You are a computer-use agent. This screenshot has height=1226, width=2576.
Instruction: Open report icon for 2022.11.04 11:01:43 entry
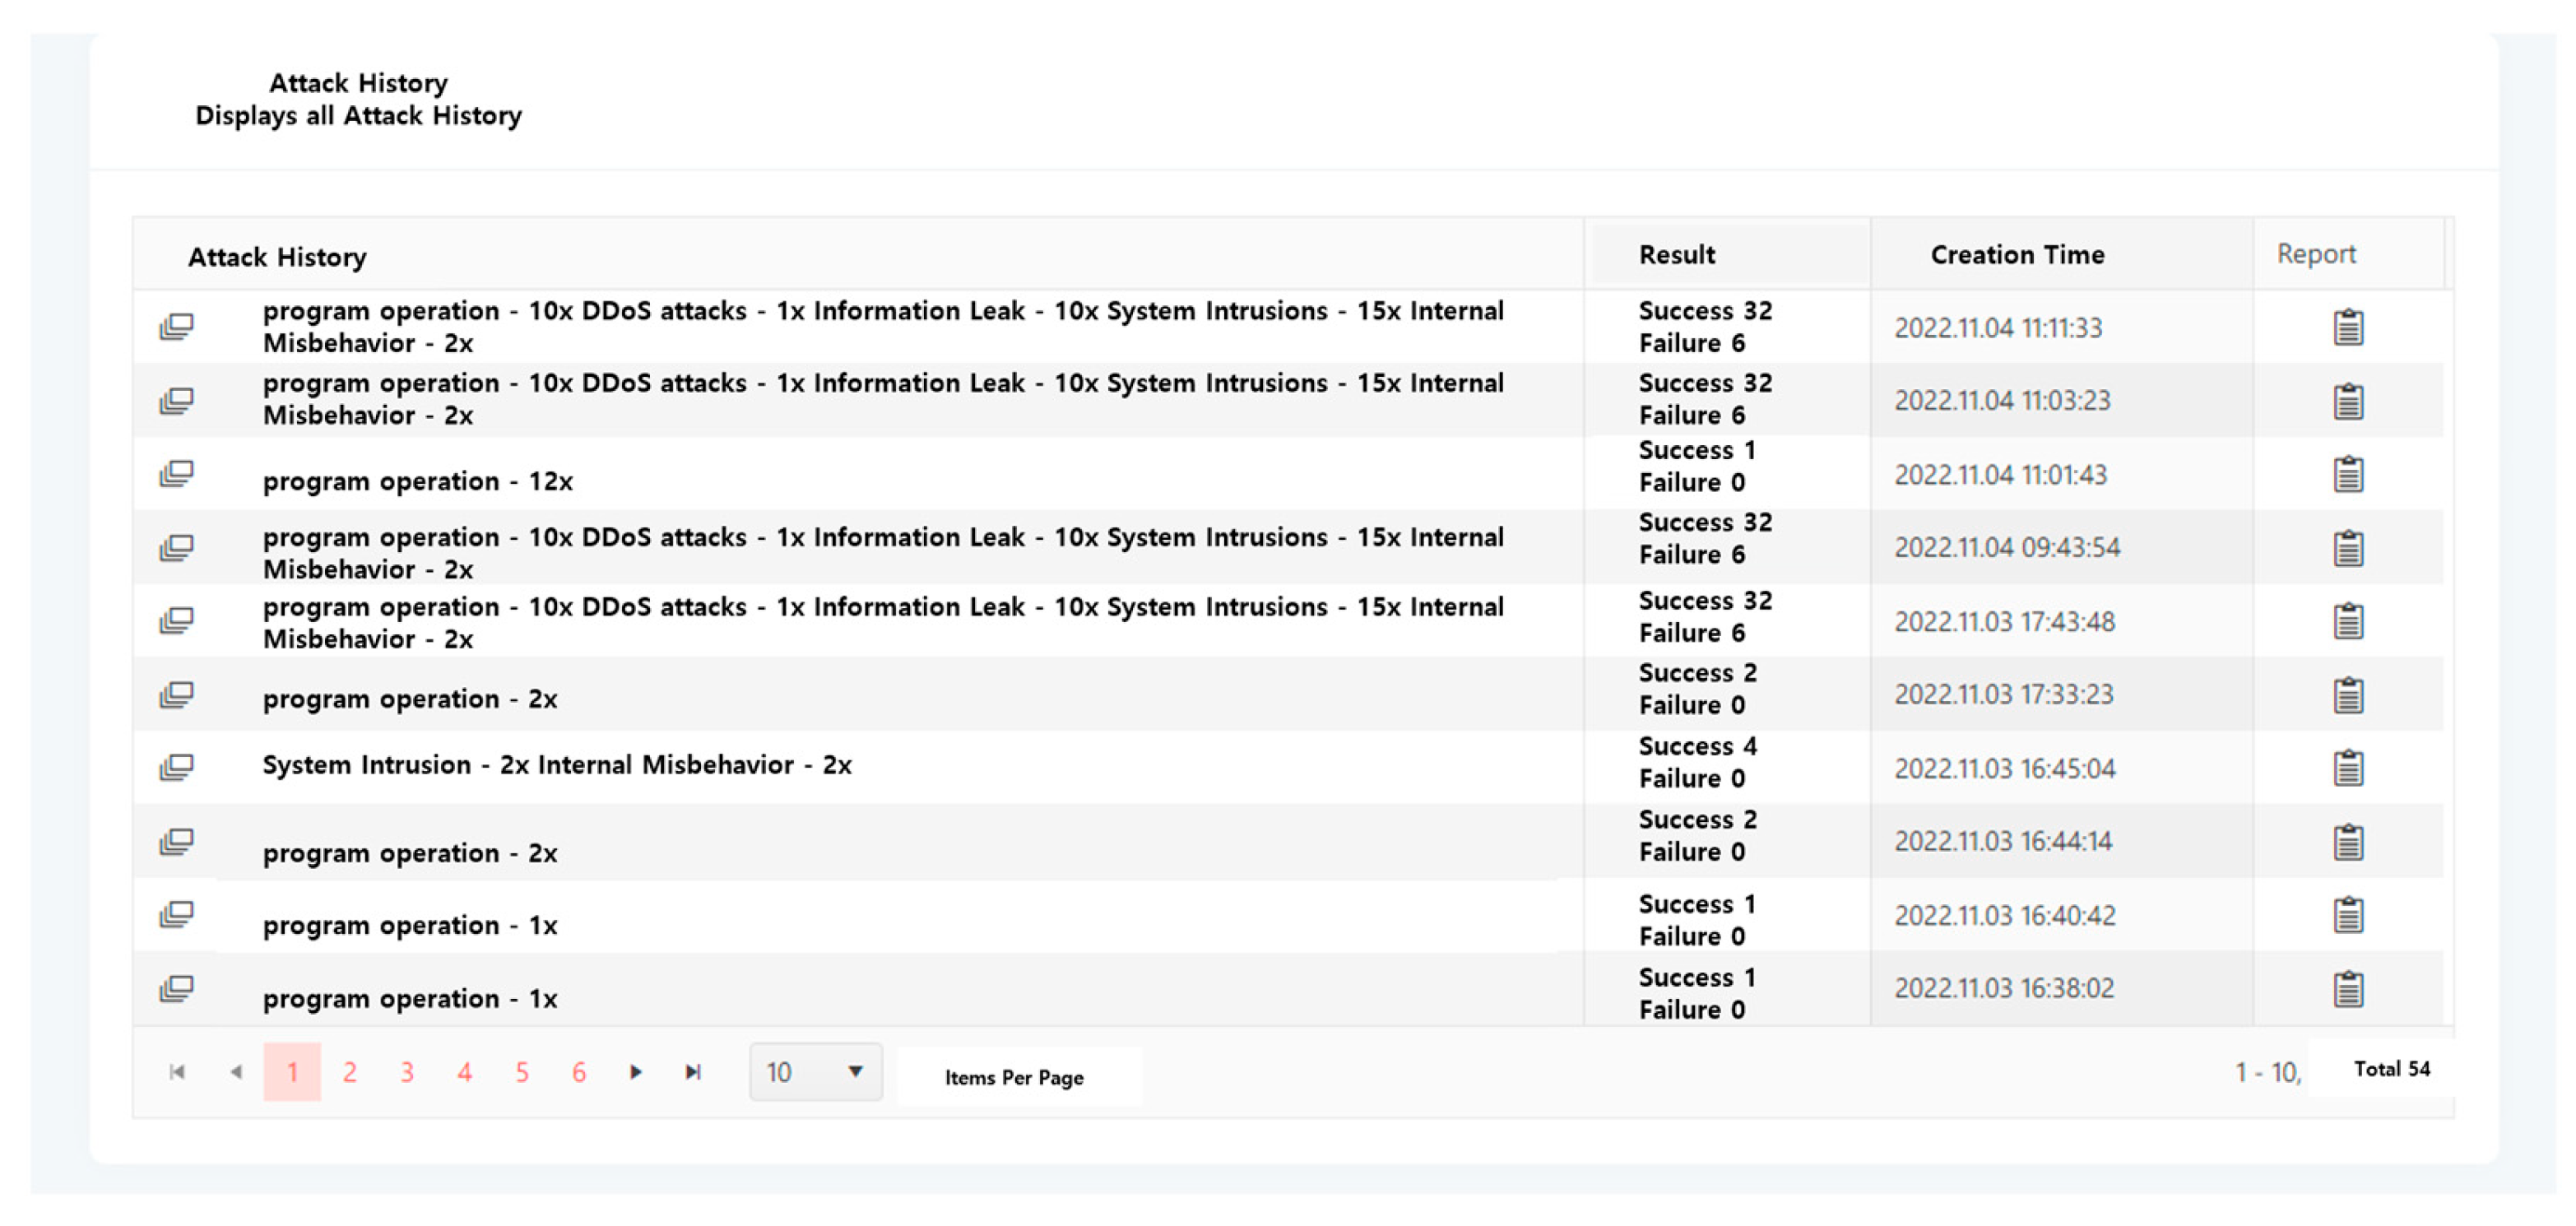pos(2347,475)
